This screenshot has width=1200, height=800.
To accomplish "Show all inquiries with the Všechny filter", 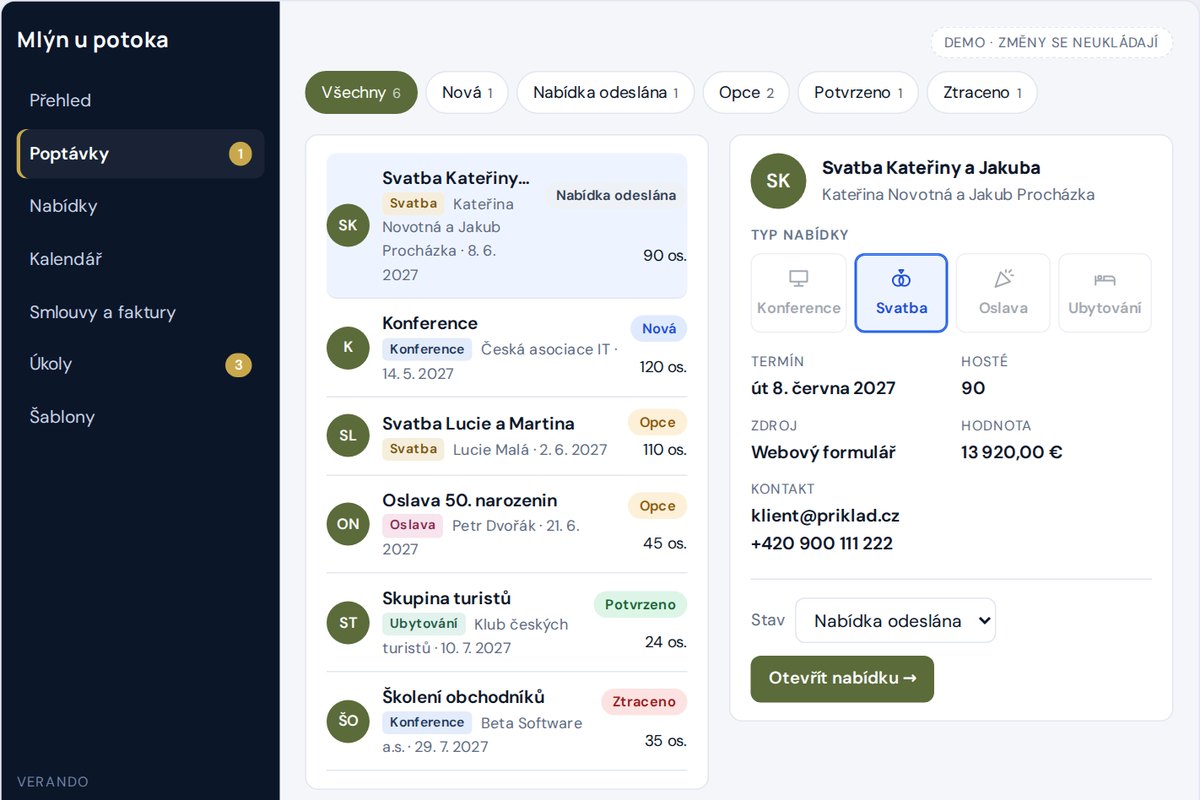I will pyautogui.click(x=361, y=93).
